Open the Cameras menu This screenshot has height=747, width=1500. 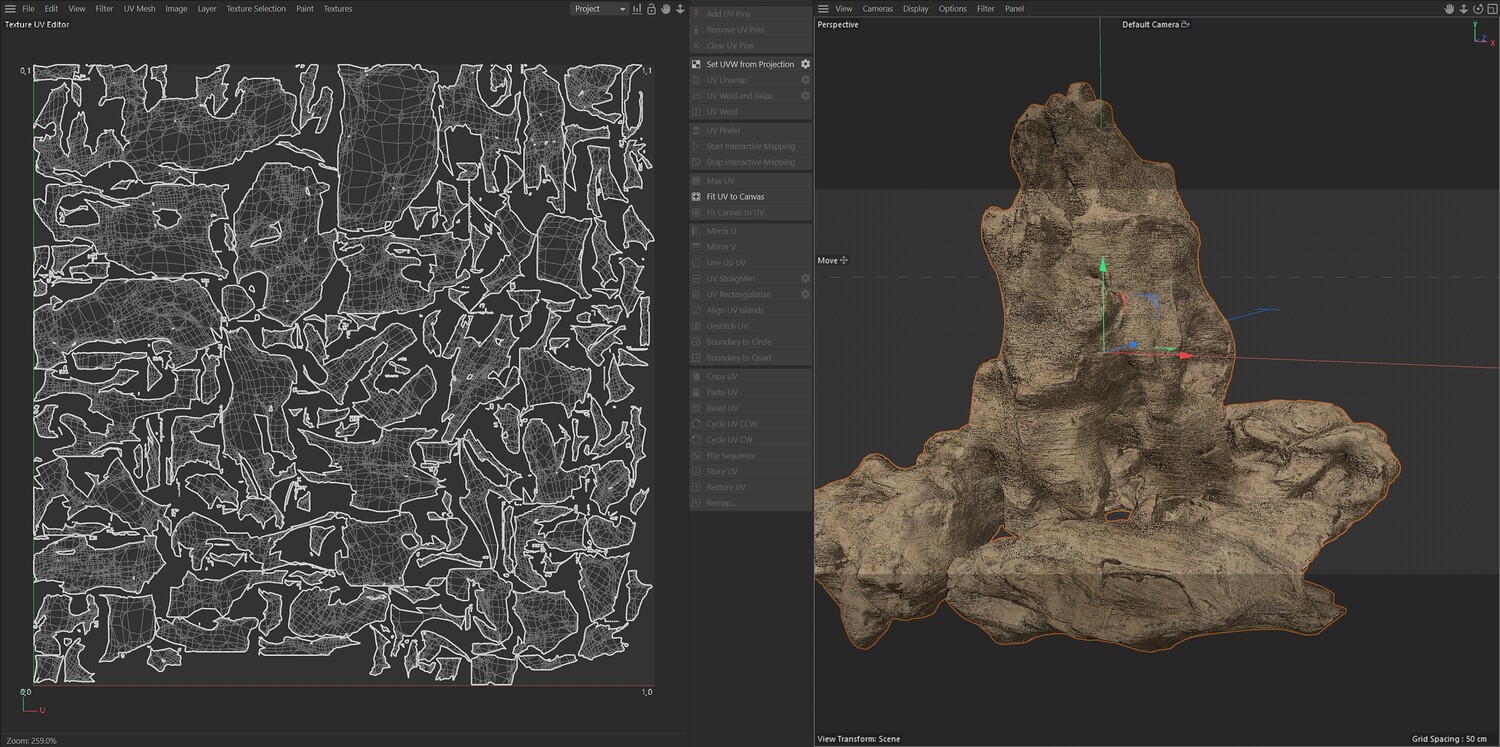coord(878,9)
